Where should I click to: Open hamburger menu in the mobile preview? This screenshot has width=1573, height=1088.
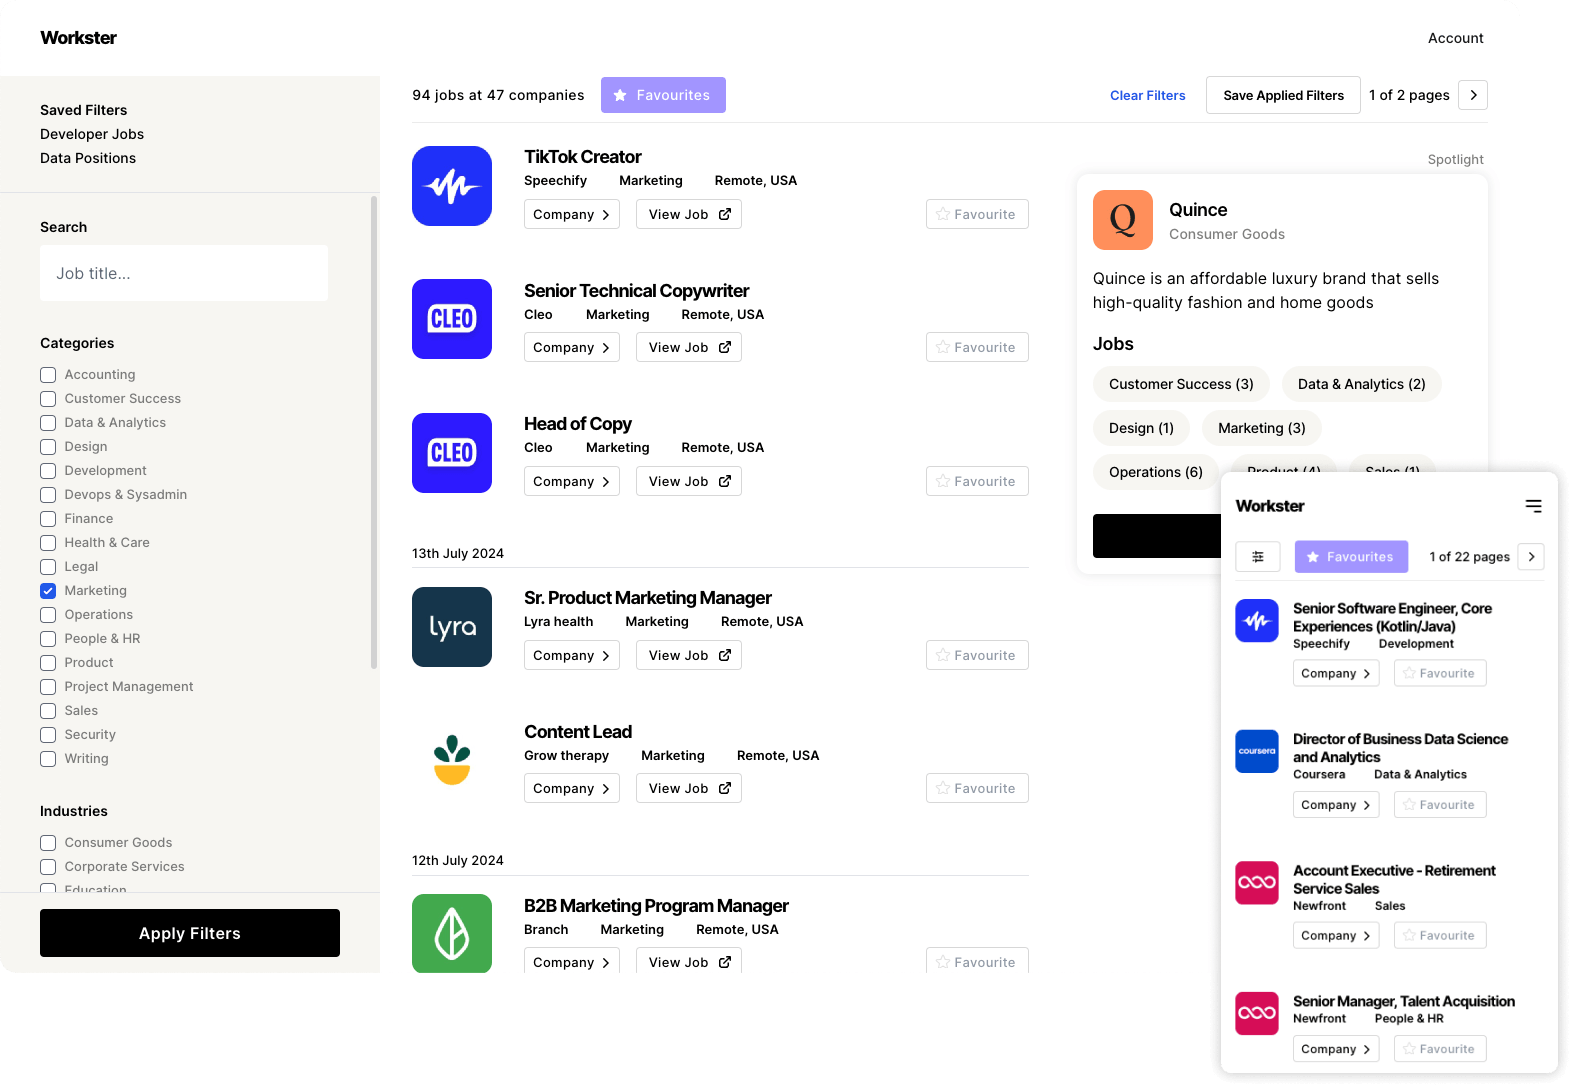coord(1533,506)
